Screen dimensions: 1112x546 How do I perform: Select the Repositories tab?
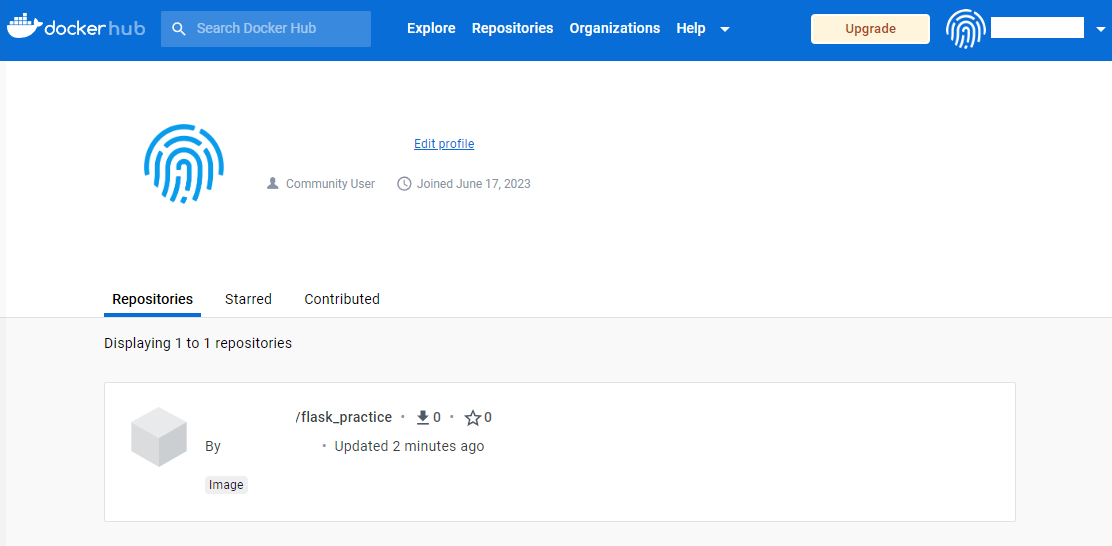152,299
